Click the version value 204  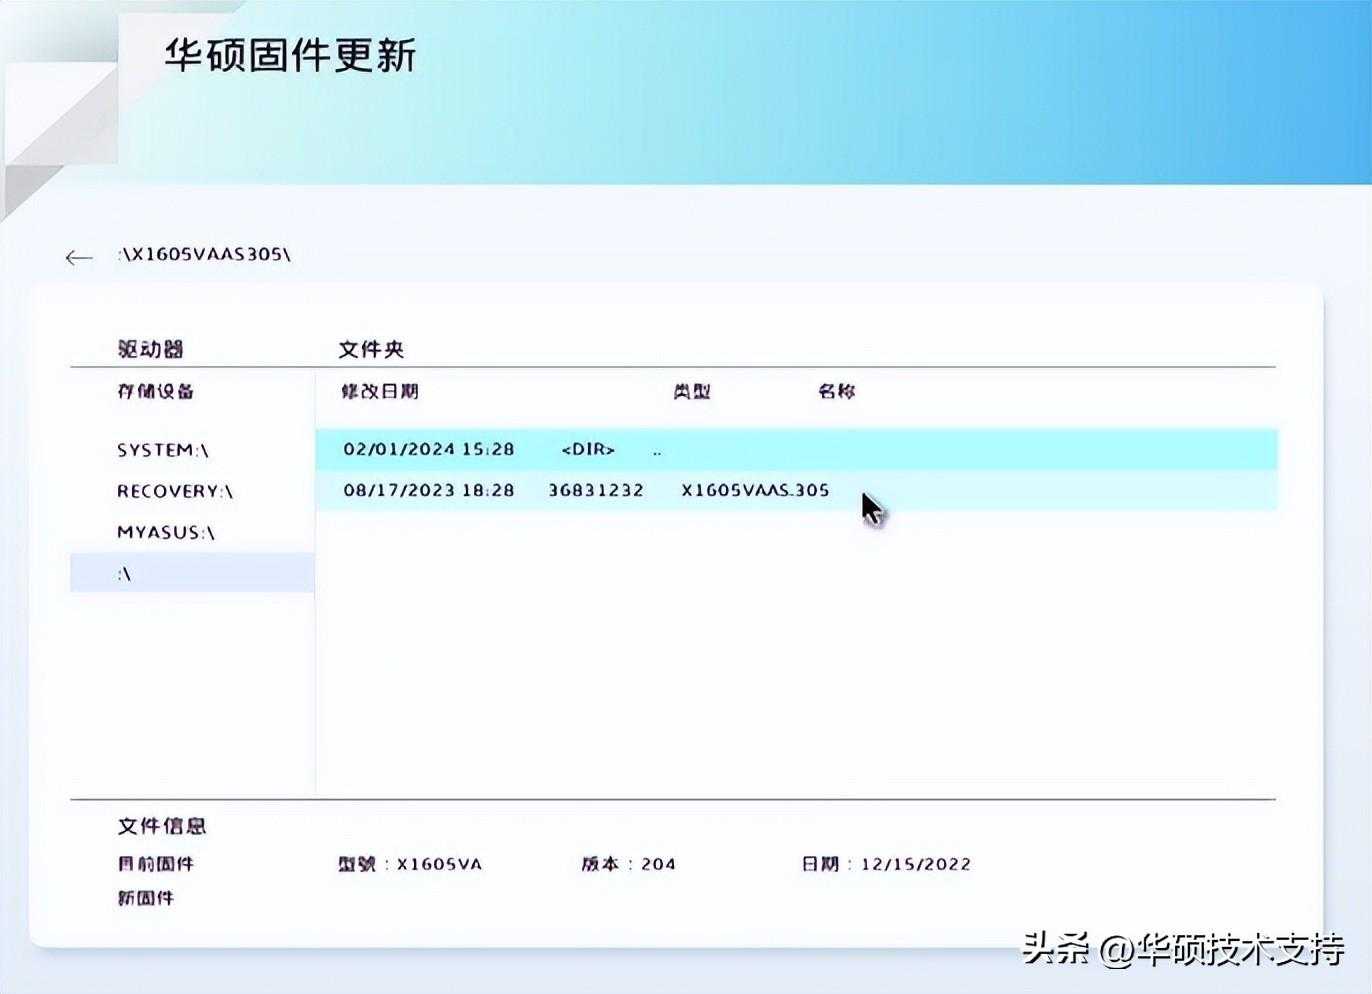pyautogui.click(x=658, y=864)
